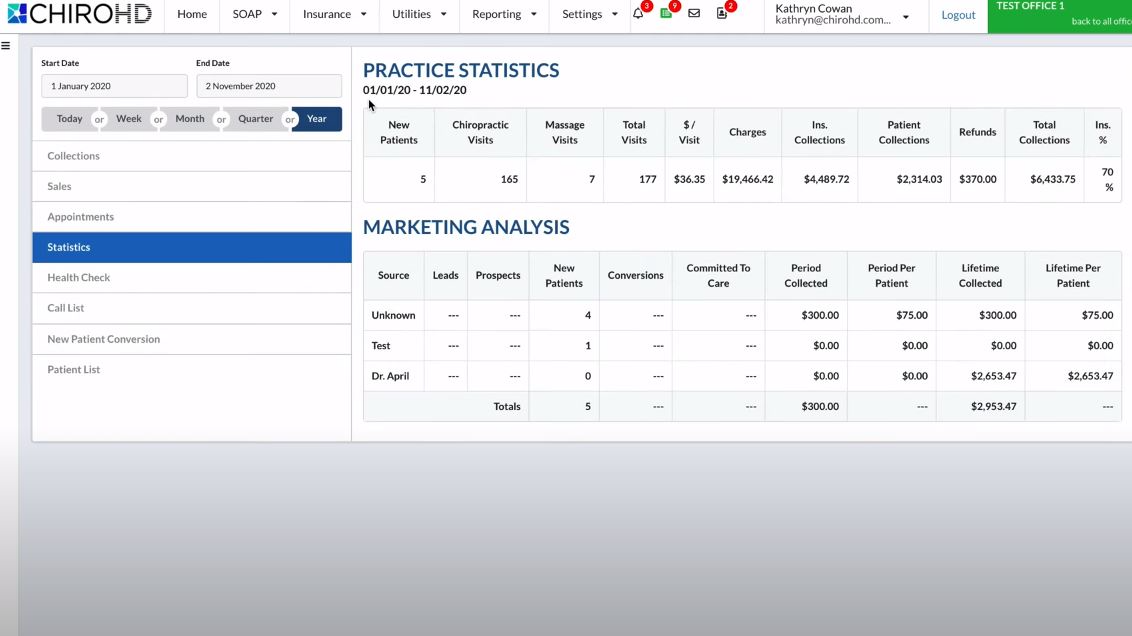Image resolution: width=1132 pixels, height=636 pixels.
Task: Select the Quarter date range
Action: click(x=256, y=119)
